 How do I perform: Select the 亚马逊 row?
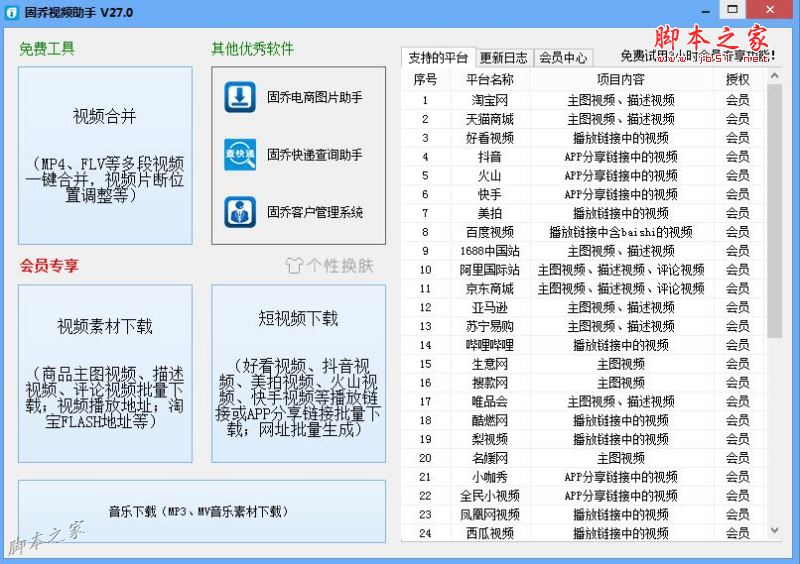click(x=583, y=307)
